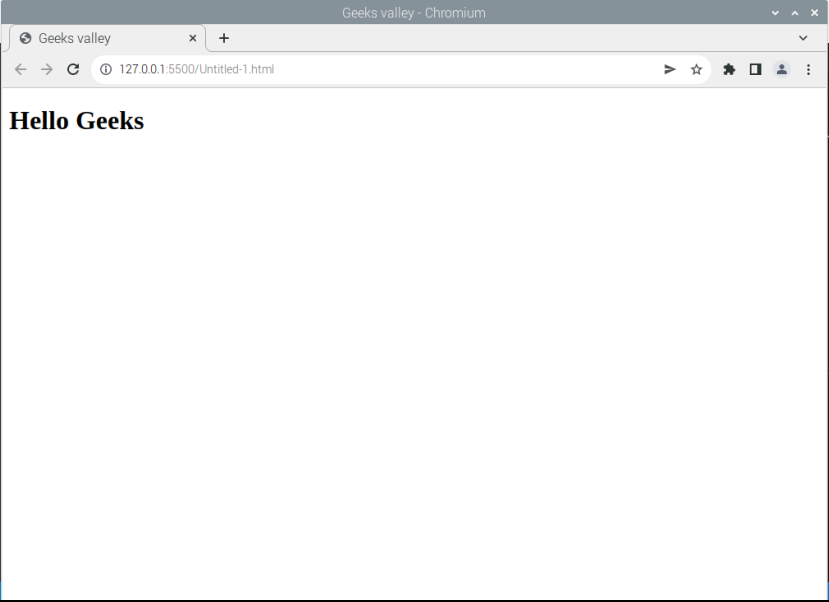View site information icon in address bar
The height and width of the screenshot is (602, 829).
tap(105, 69)
